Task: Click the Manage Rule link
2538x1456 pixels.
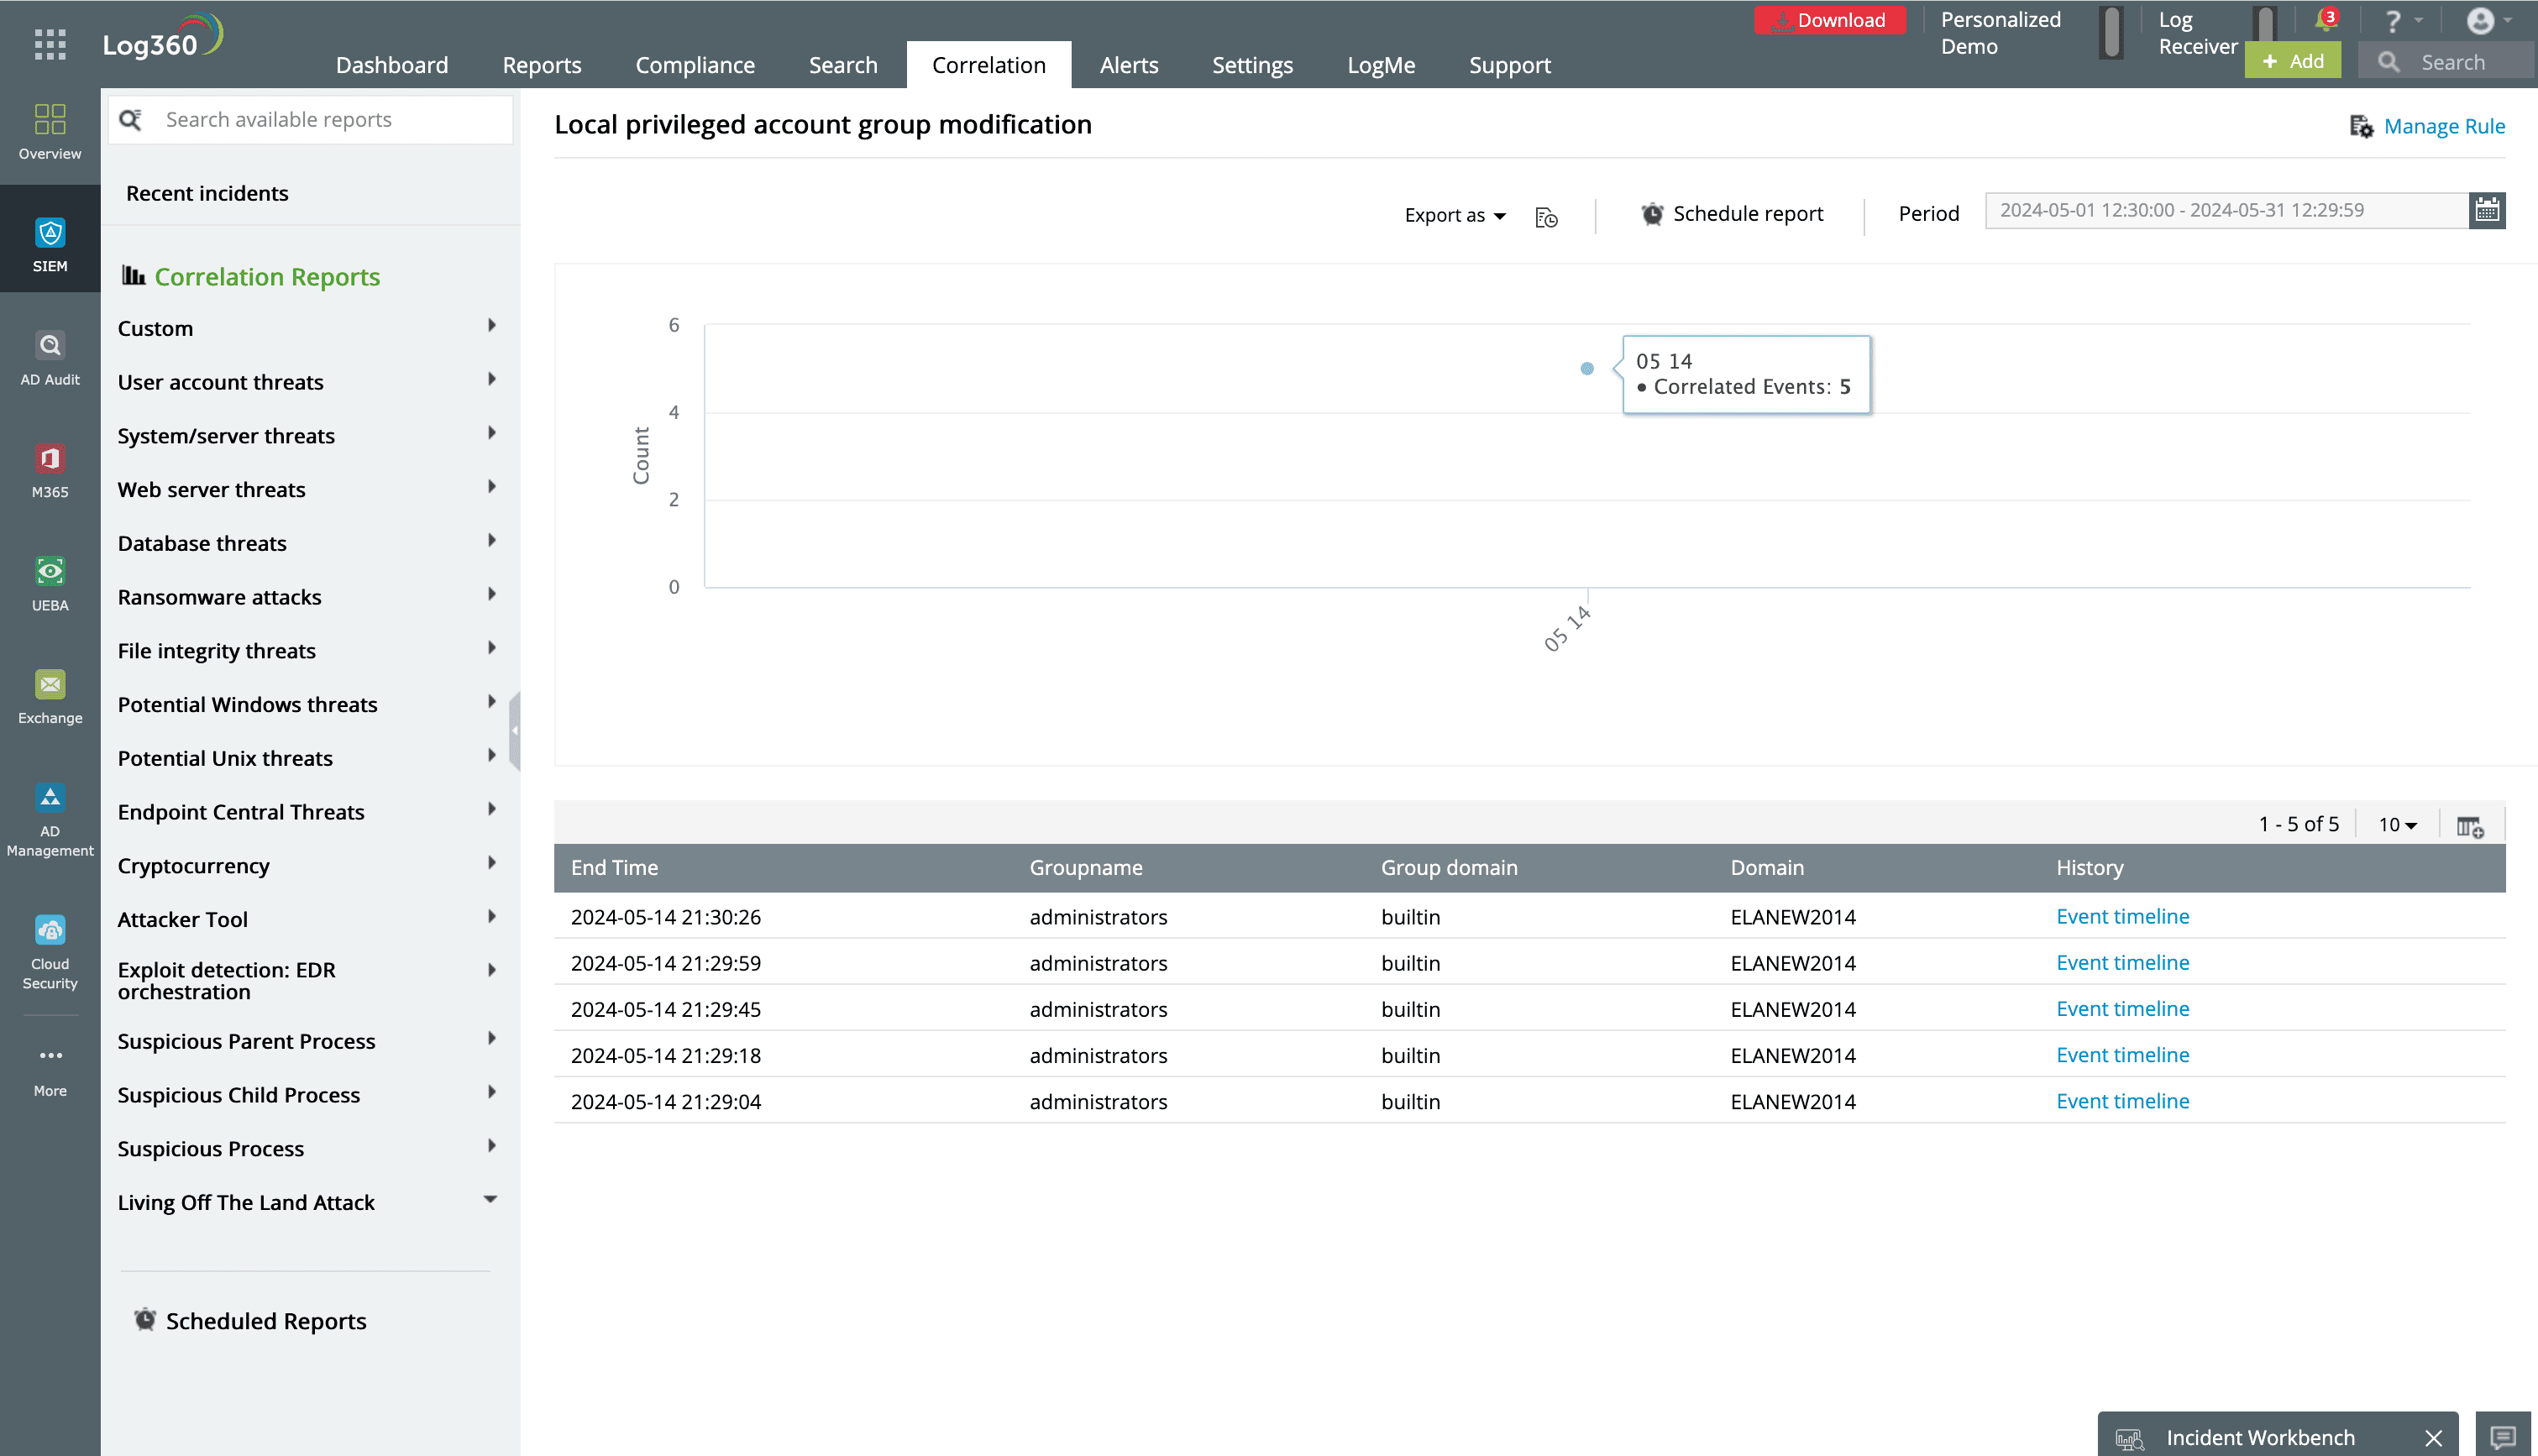Action: coord(2445,126)
